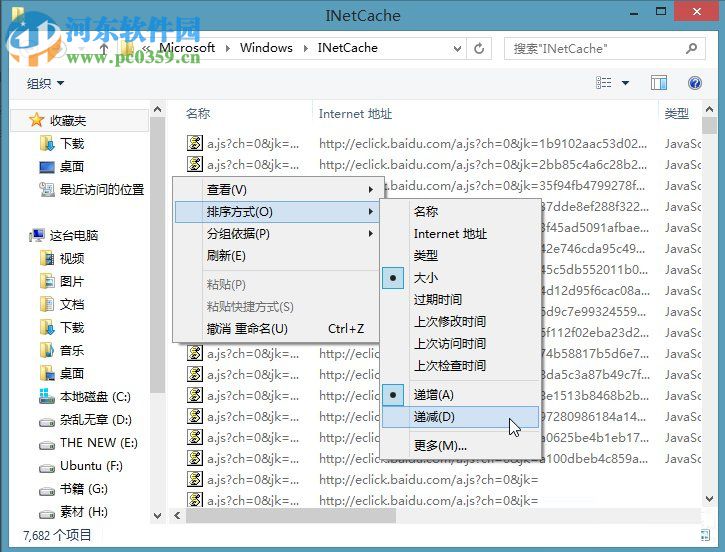Open the 书籍 (G:) drive icon
Image resolution: width=725 pixels, height=552 pixels.
click(47, 490)
